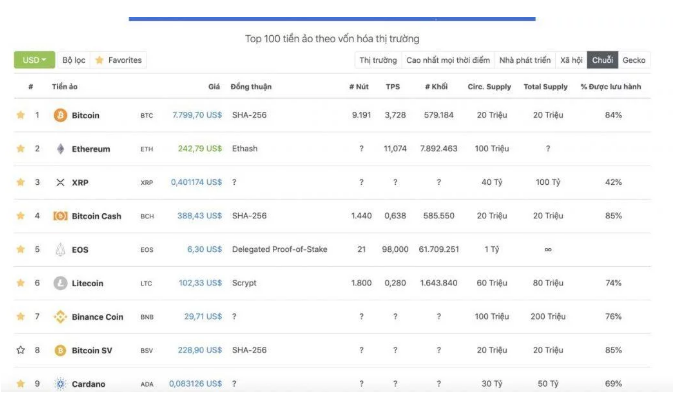Viewport: 689px width, 406px height.
Task: Switch to the Xã hội tab
Action: pos(571,60)
